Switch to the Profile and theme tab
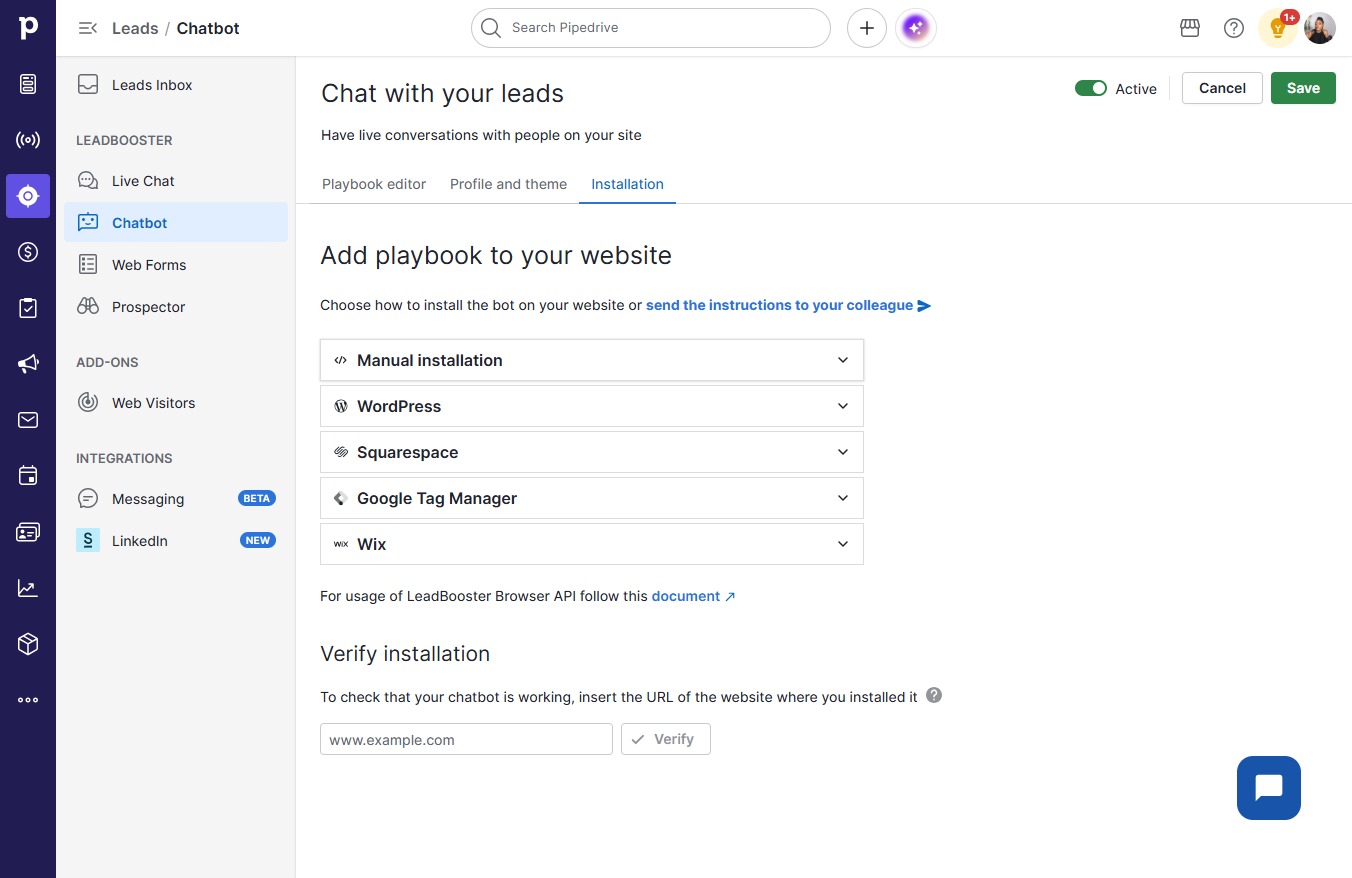The height and width of the screenshot is (878, 1352). 508,184
